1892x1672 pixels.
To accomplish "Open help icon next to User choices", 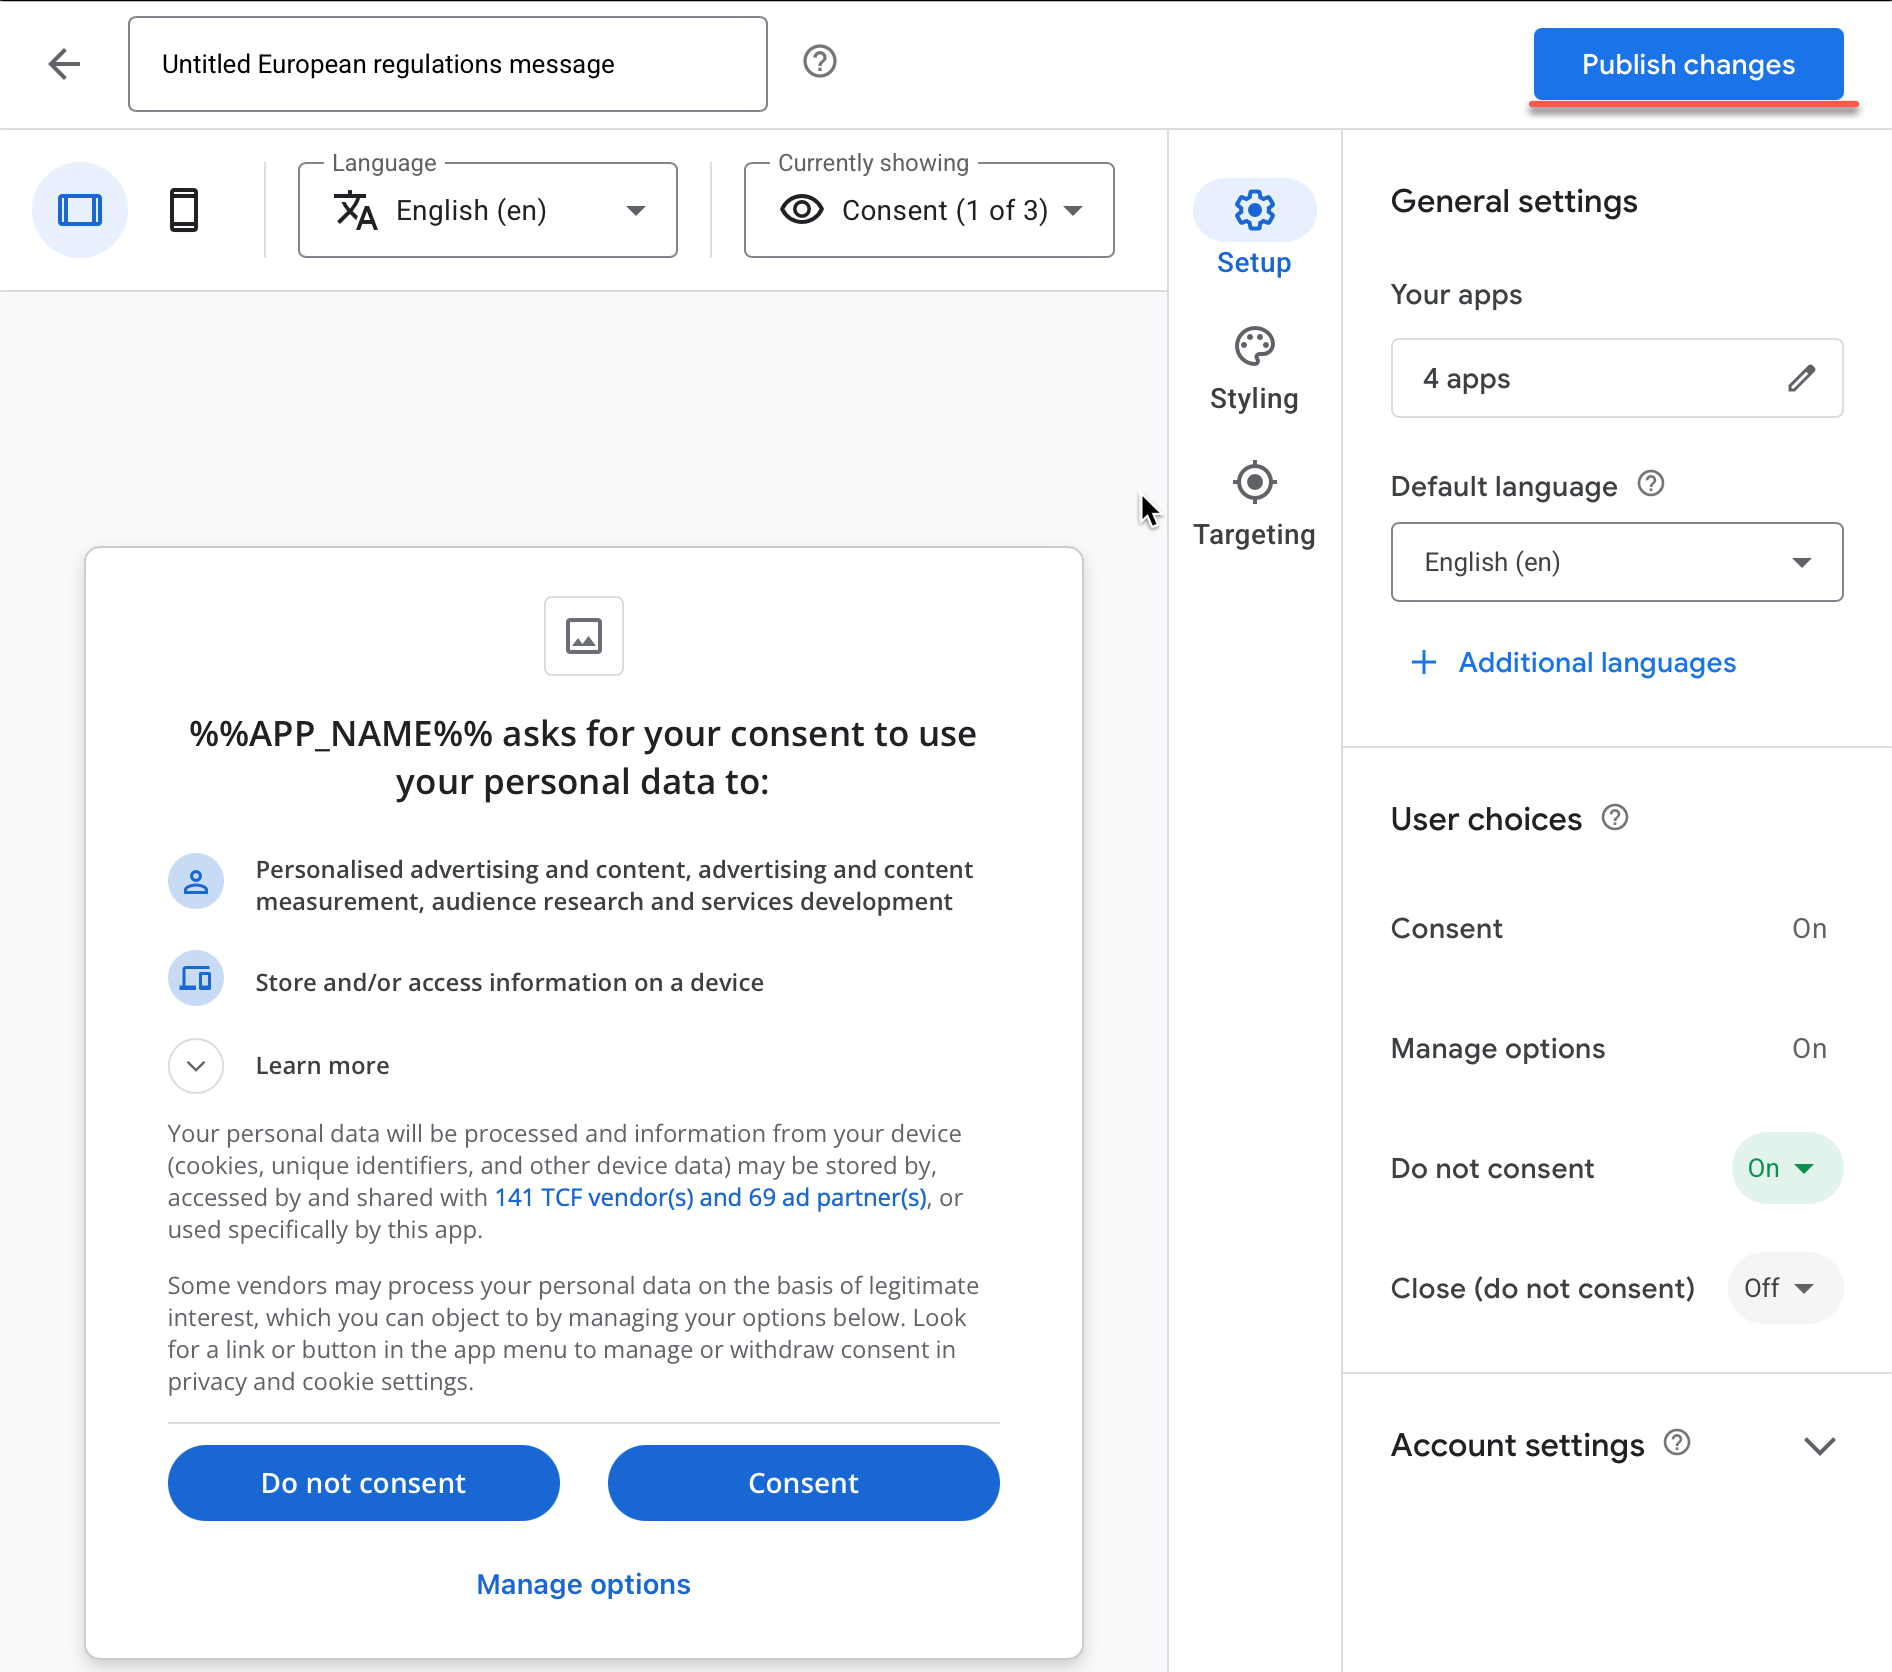I will pos(1615,818).
